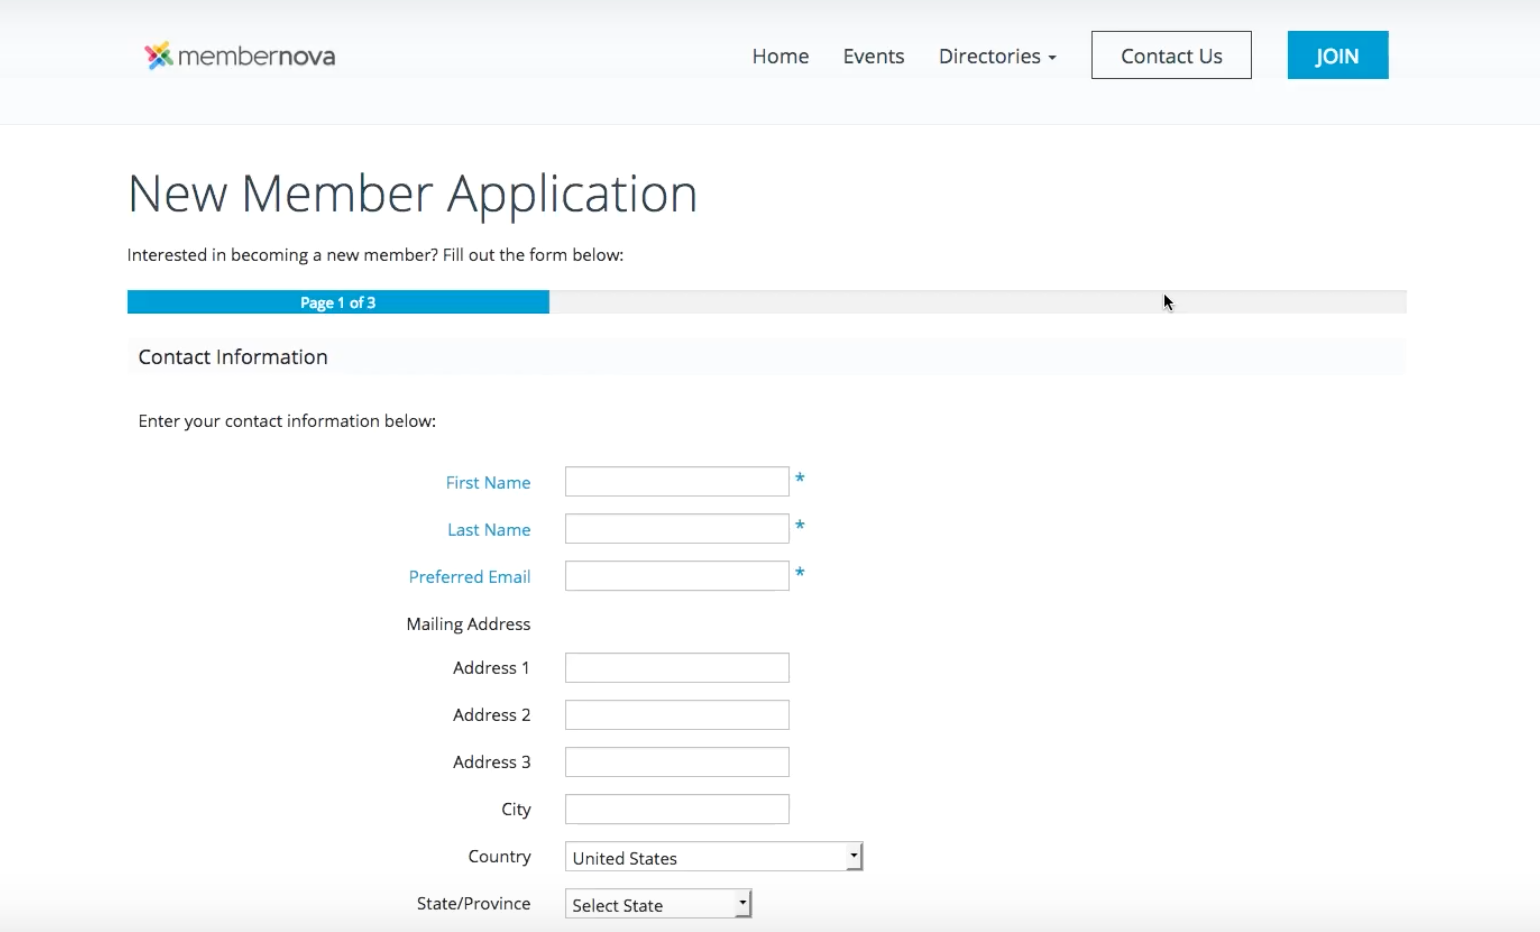This screenshot has width=1540, height=932.
Task: Open the Country dropdown arrow
Action: (854, 856)
